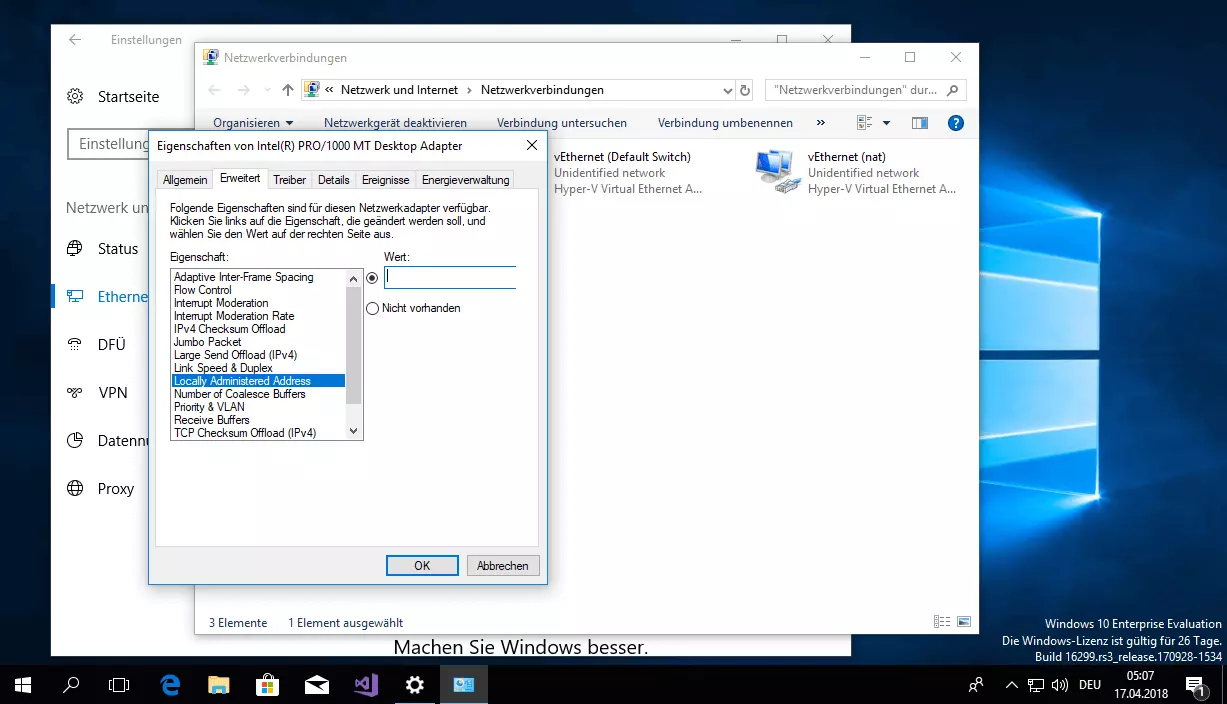Click Netzwerk und Internet breadcrumb

coord(397,90)
